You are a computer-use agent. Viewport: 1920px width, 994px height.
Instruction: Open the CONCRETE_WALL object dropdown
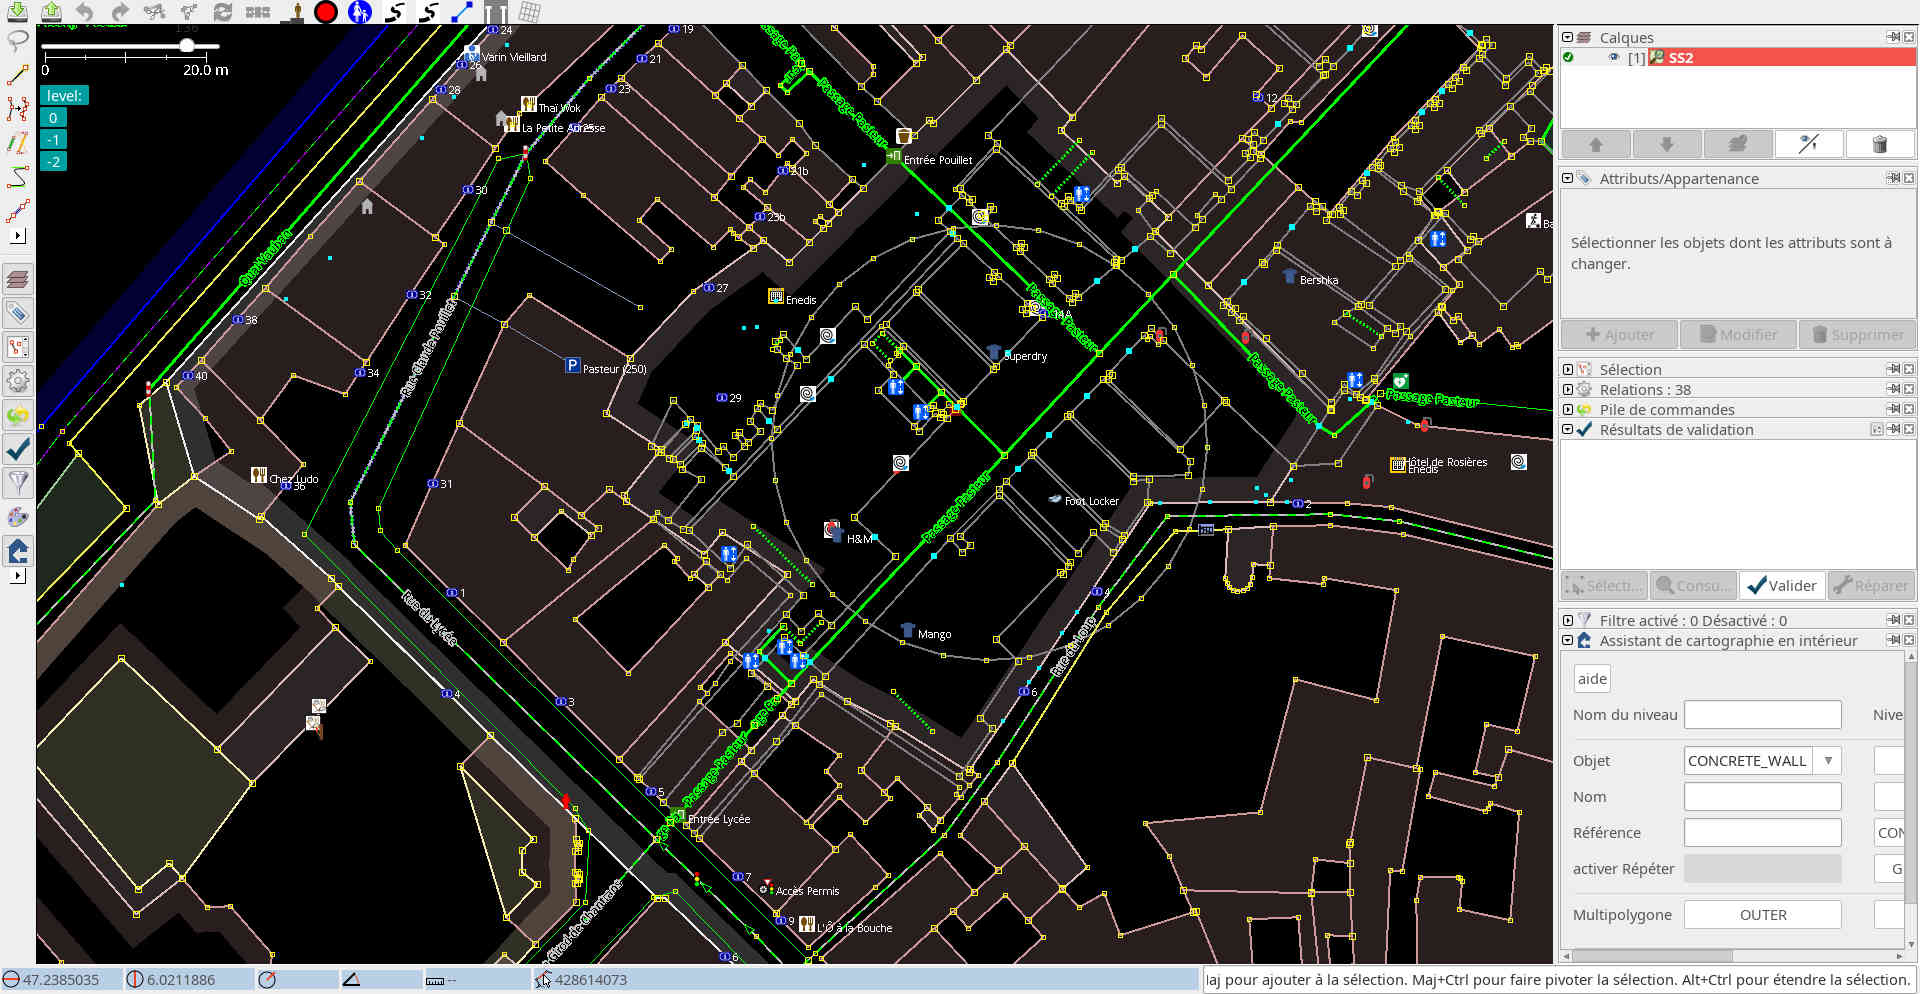coord(1828,761)
